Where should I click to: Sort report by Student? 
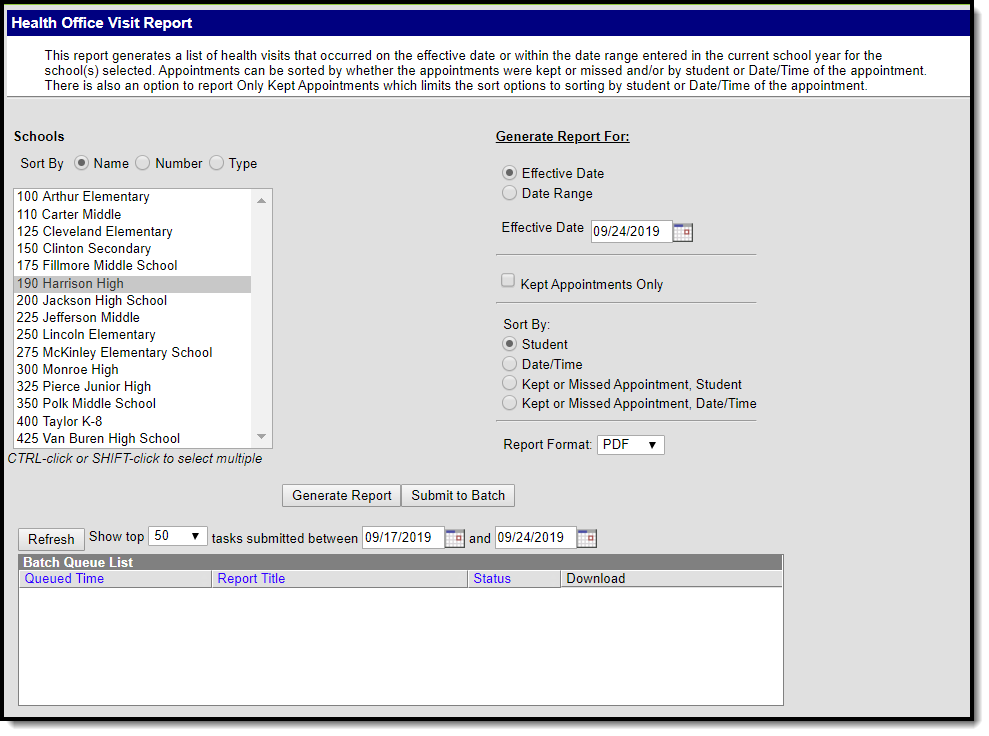coord(509,344)
